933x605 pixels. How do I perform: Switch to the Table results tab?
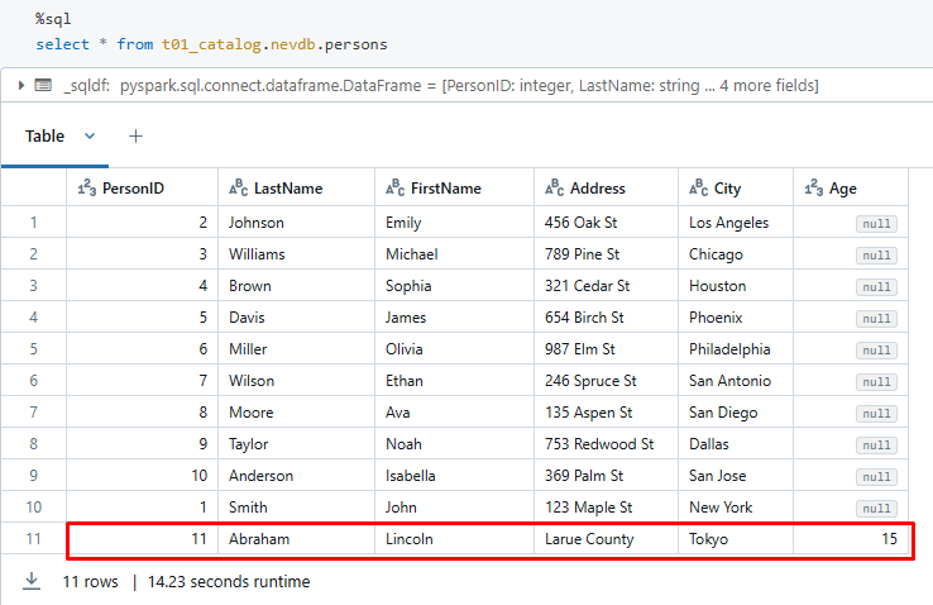tap(45, 136)
